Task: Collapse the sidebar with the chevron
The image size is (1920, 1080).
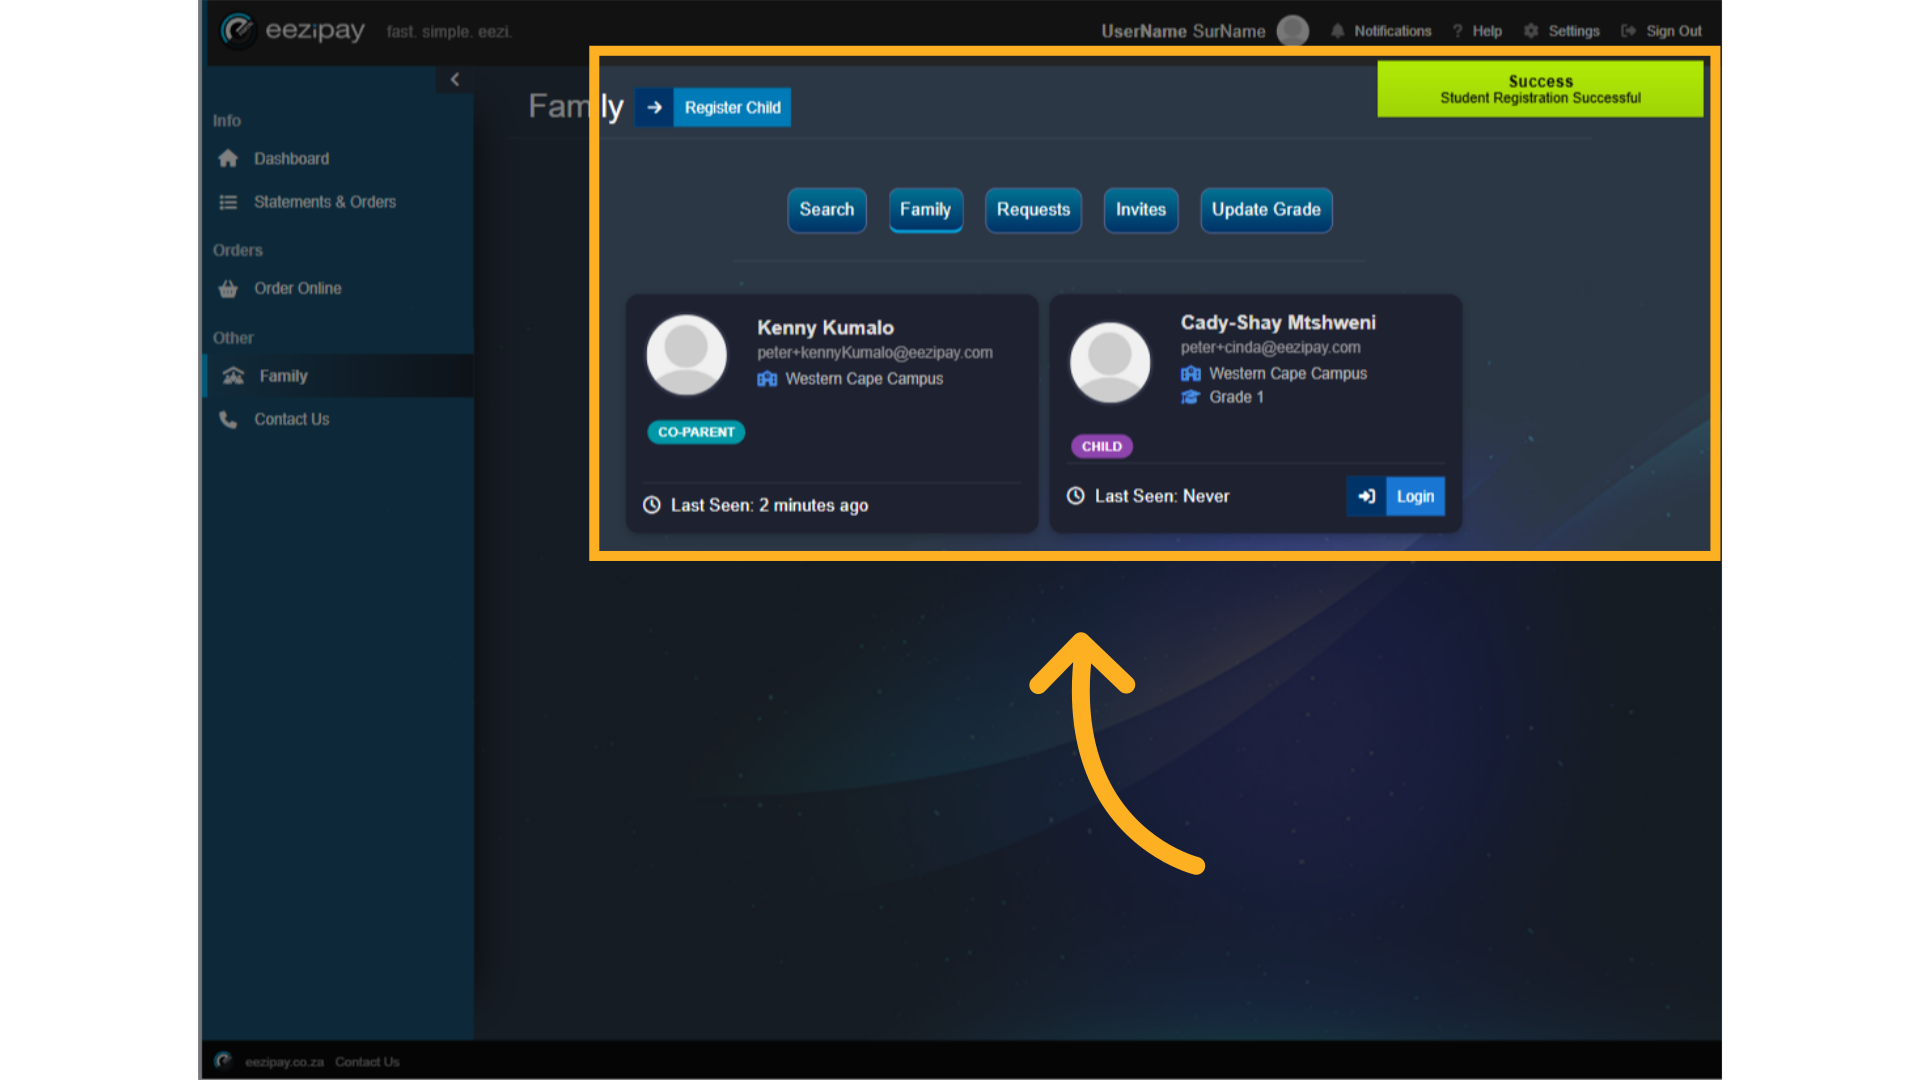Action: point(455,79)
